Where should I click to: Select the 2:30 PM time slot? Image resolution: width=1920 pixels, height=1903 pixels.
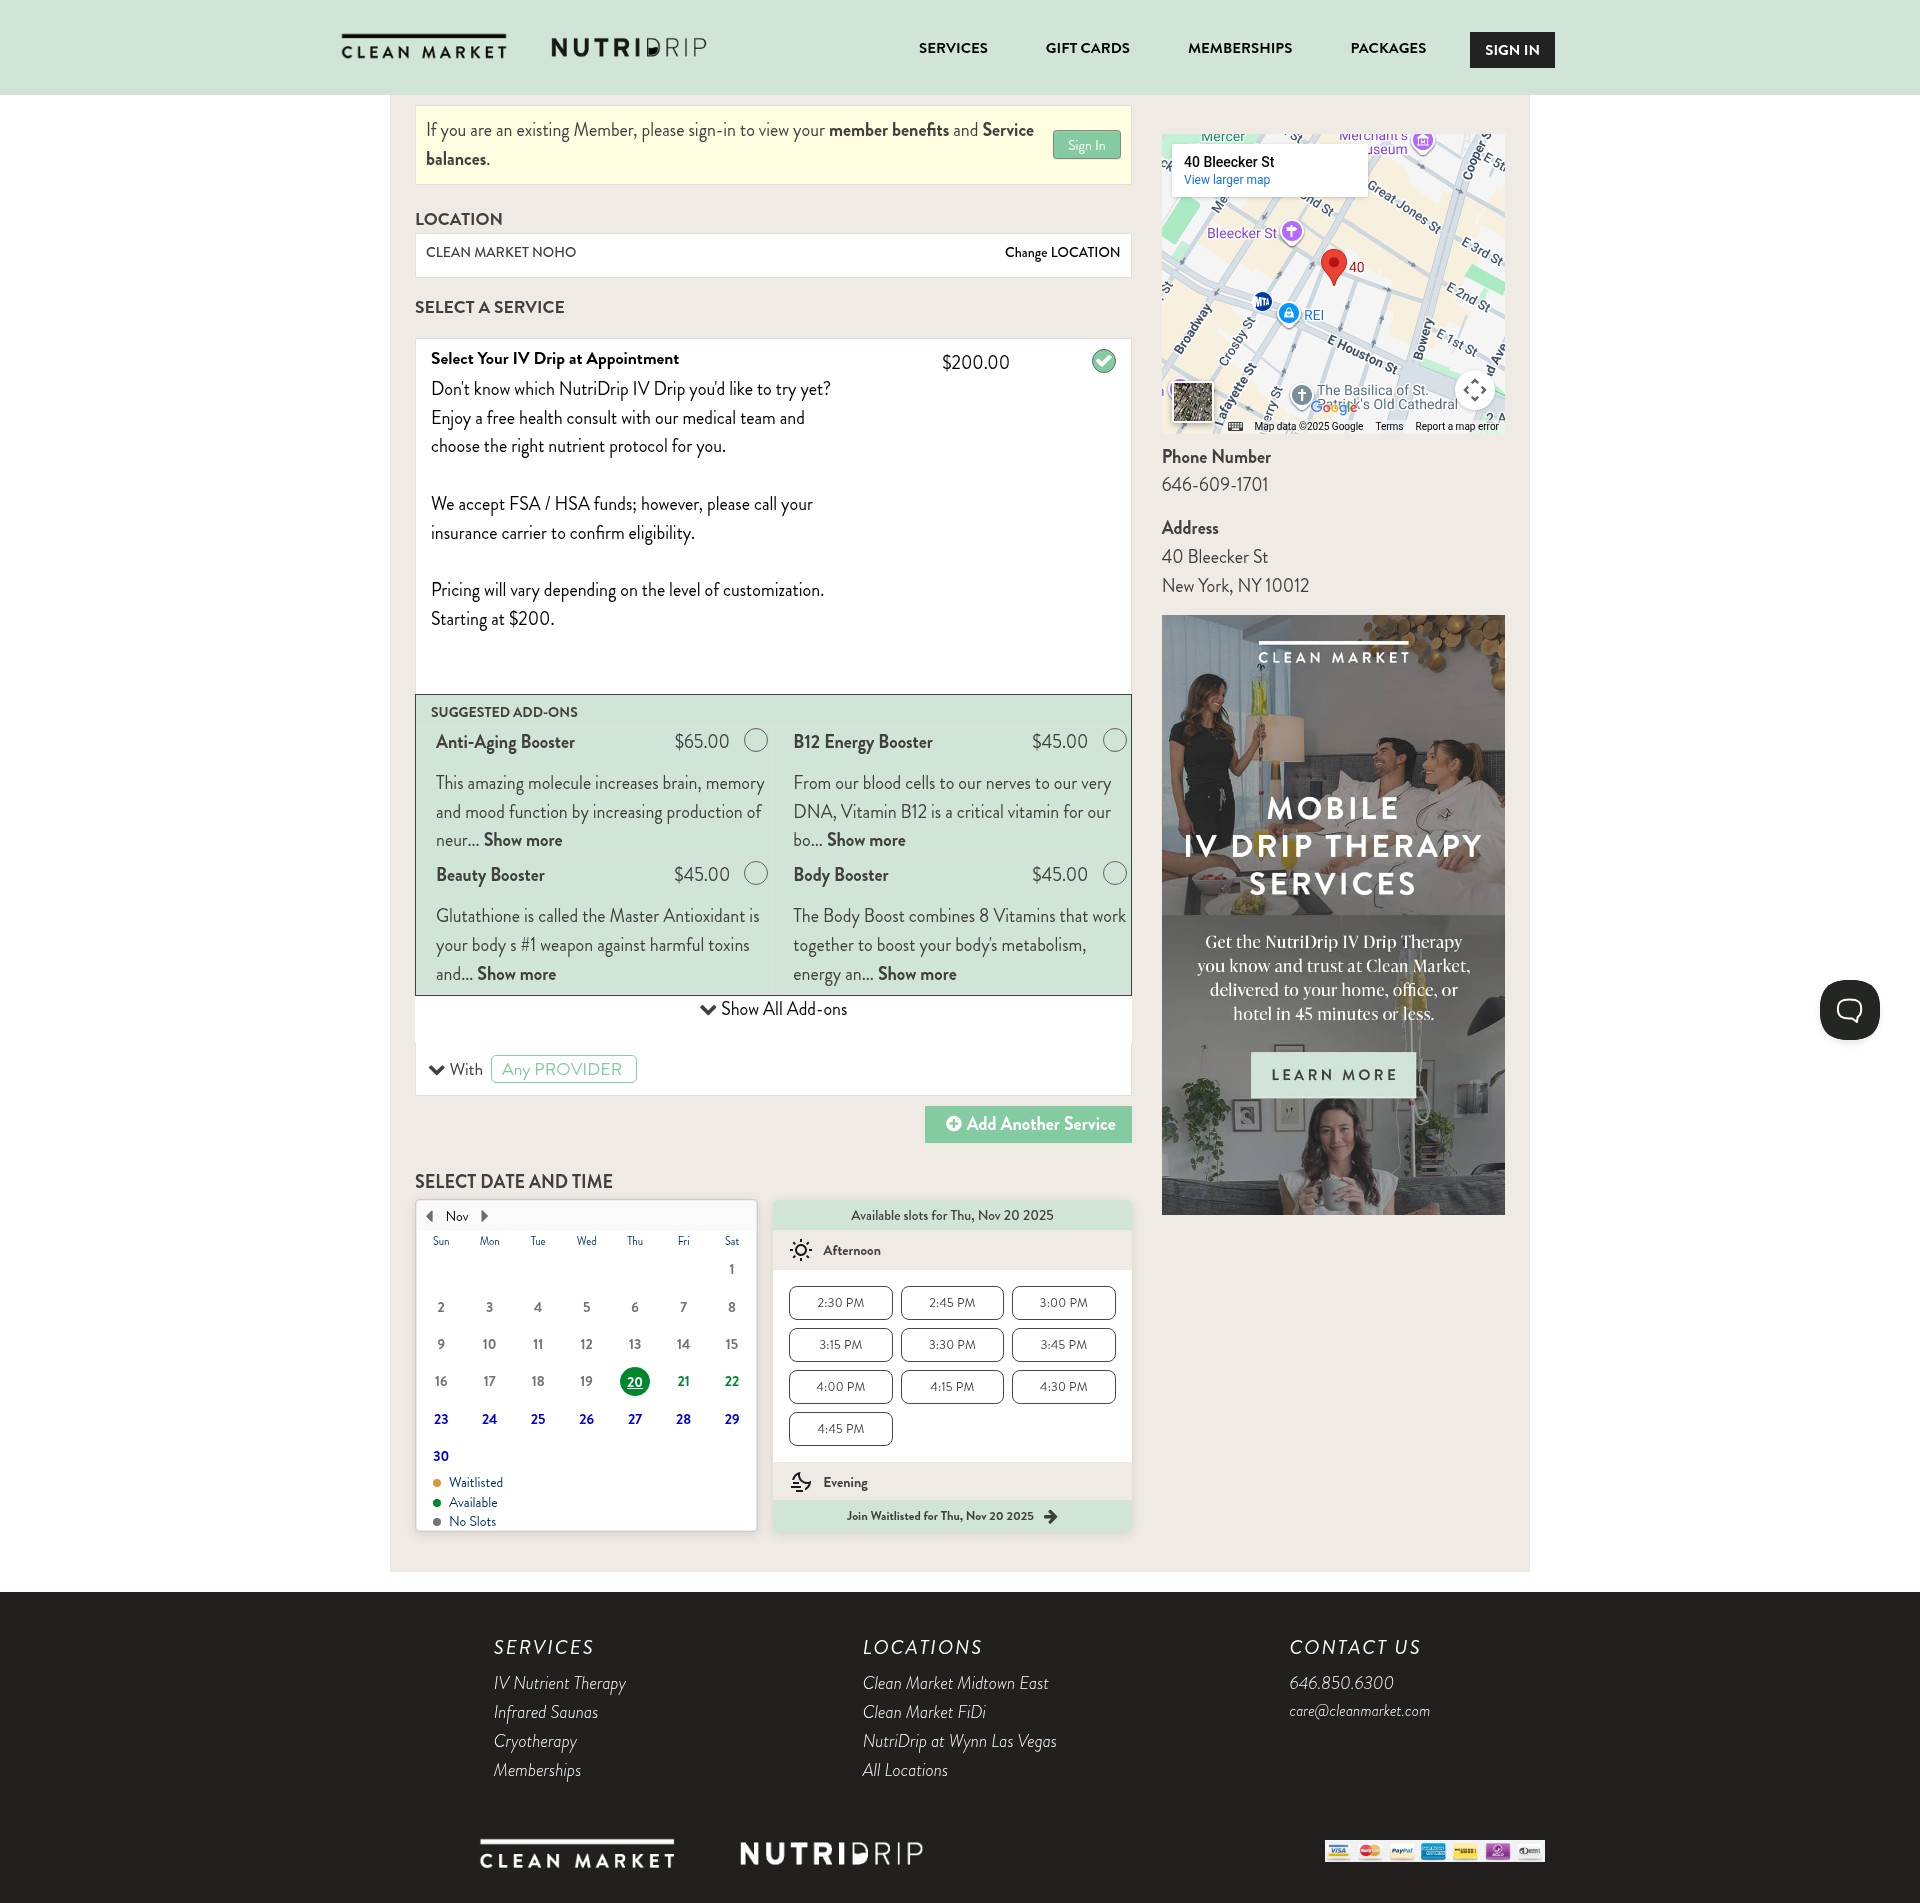[x=840, y=1303]
